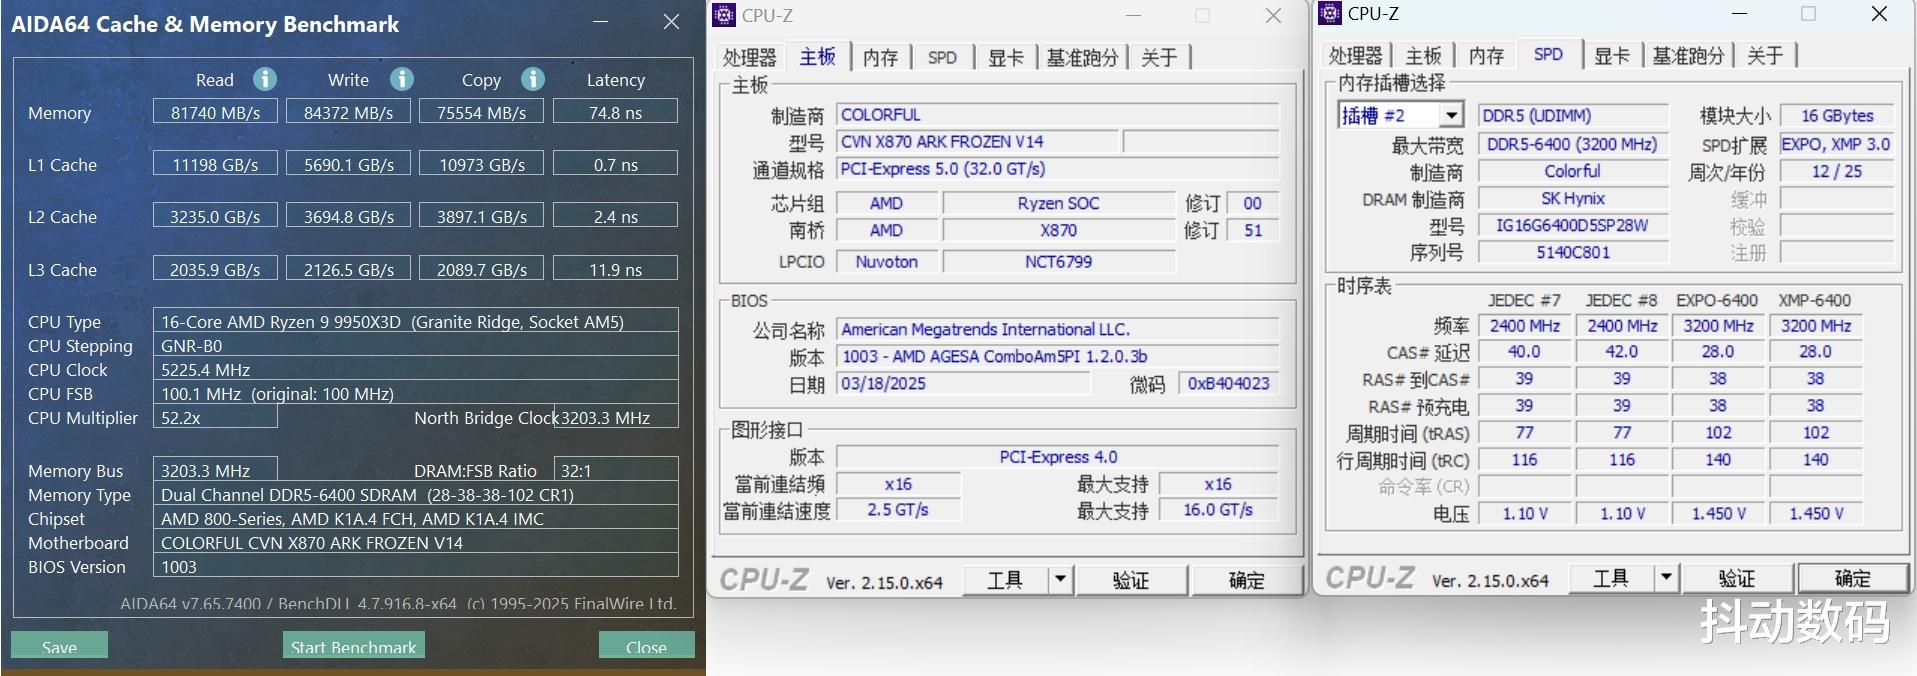Viewport: 1917px width, 676px height.
Task: Click the BIOS version 1003 - AMD AGESA field
Action: (x=1057, y=356)
